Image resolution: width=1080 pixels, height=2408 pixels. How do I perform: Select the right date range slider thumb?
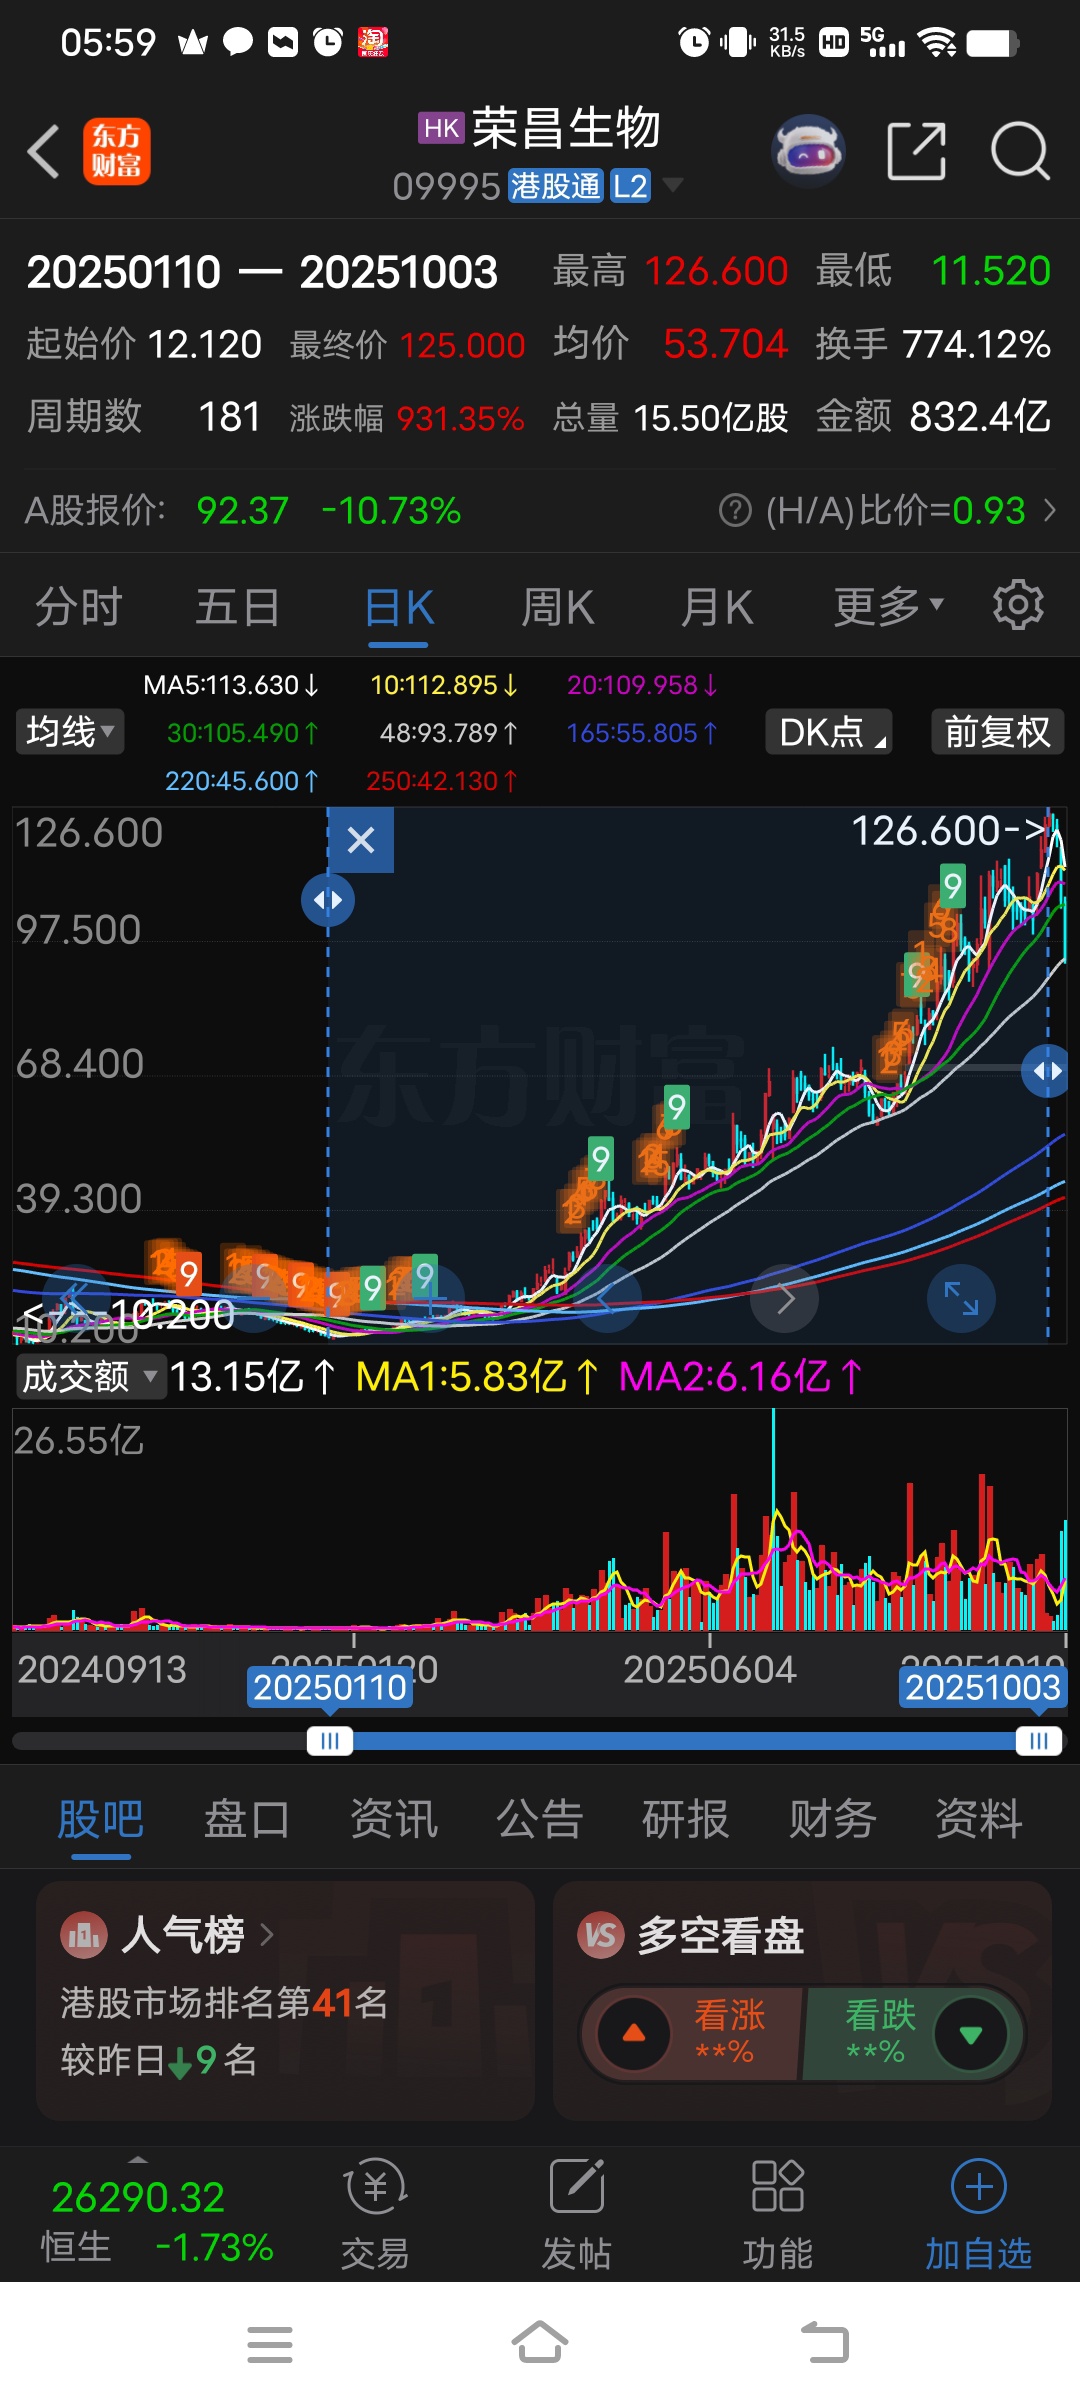click(1039, 1741)
